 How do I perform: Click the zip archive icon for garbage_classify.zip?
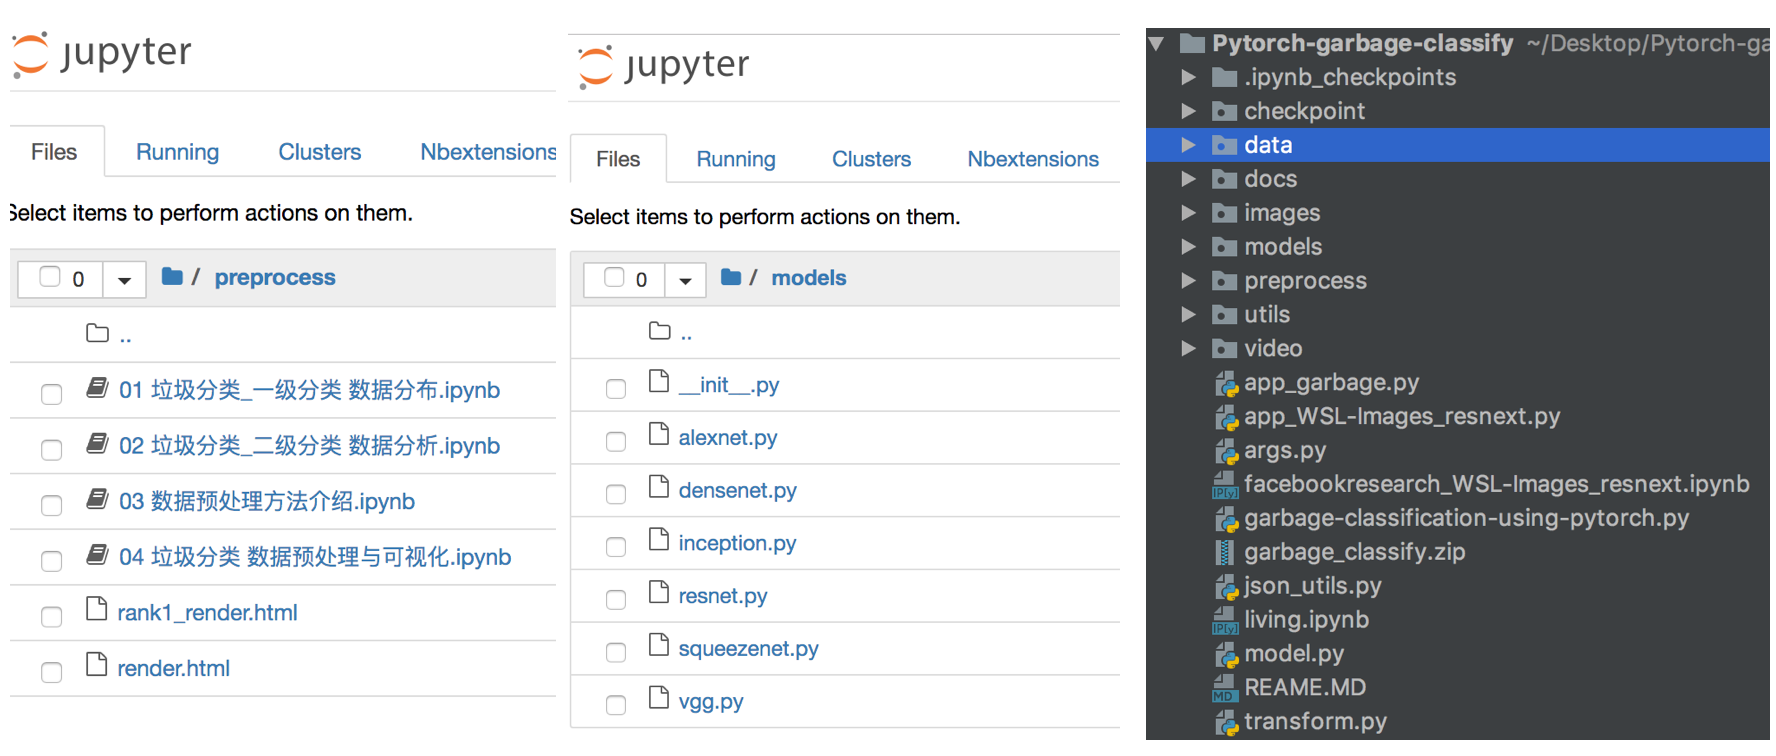pyautogui.click(x=1225, y=552)
